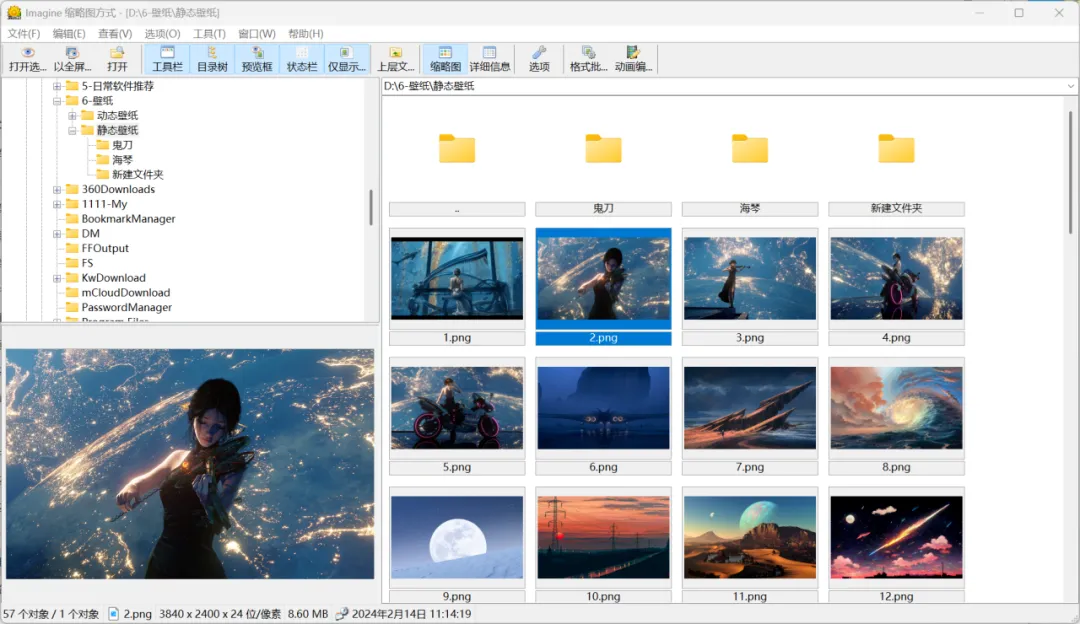Viewport: 1080px width, 624px height.
Task: Click the 打开选... toolbar icon
Action: coord(28,59)
